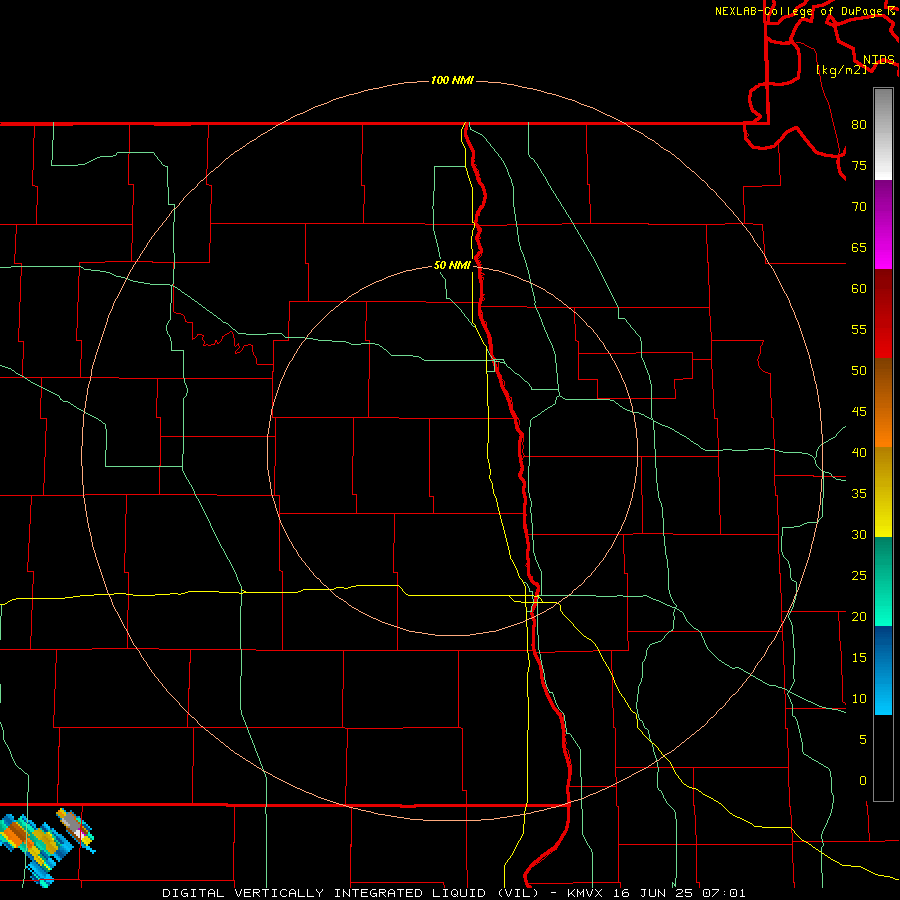
Task: Click the 35 value on the color scale
Action: tap(859, 494)
